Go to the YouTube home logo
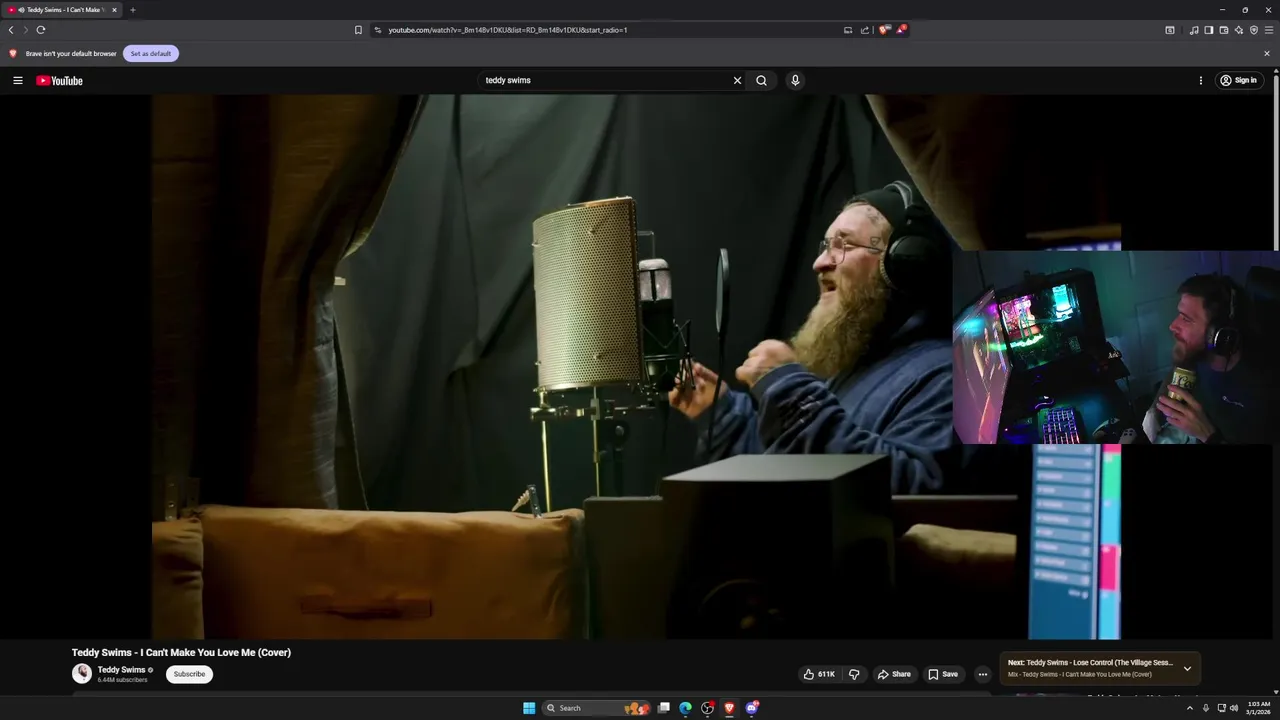 pyautogui.click(x=59, y=81)
